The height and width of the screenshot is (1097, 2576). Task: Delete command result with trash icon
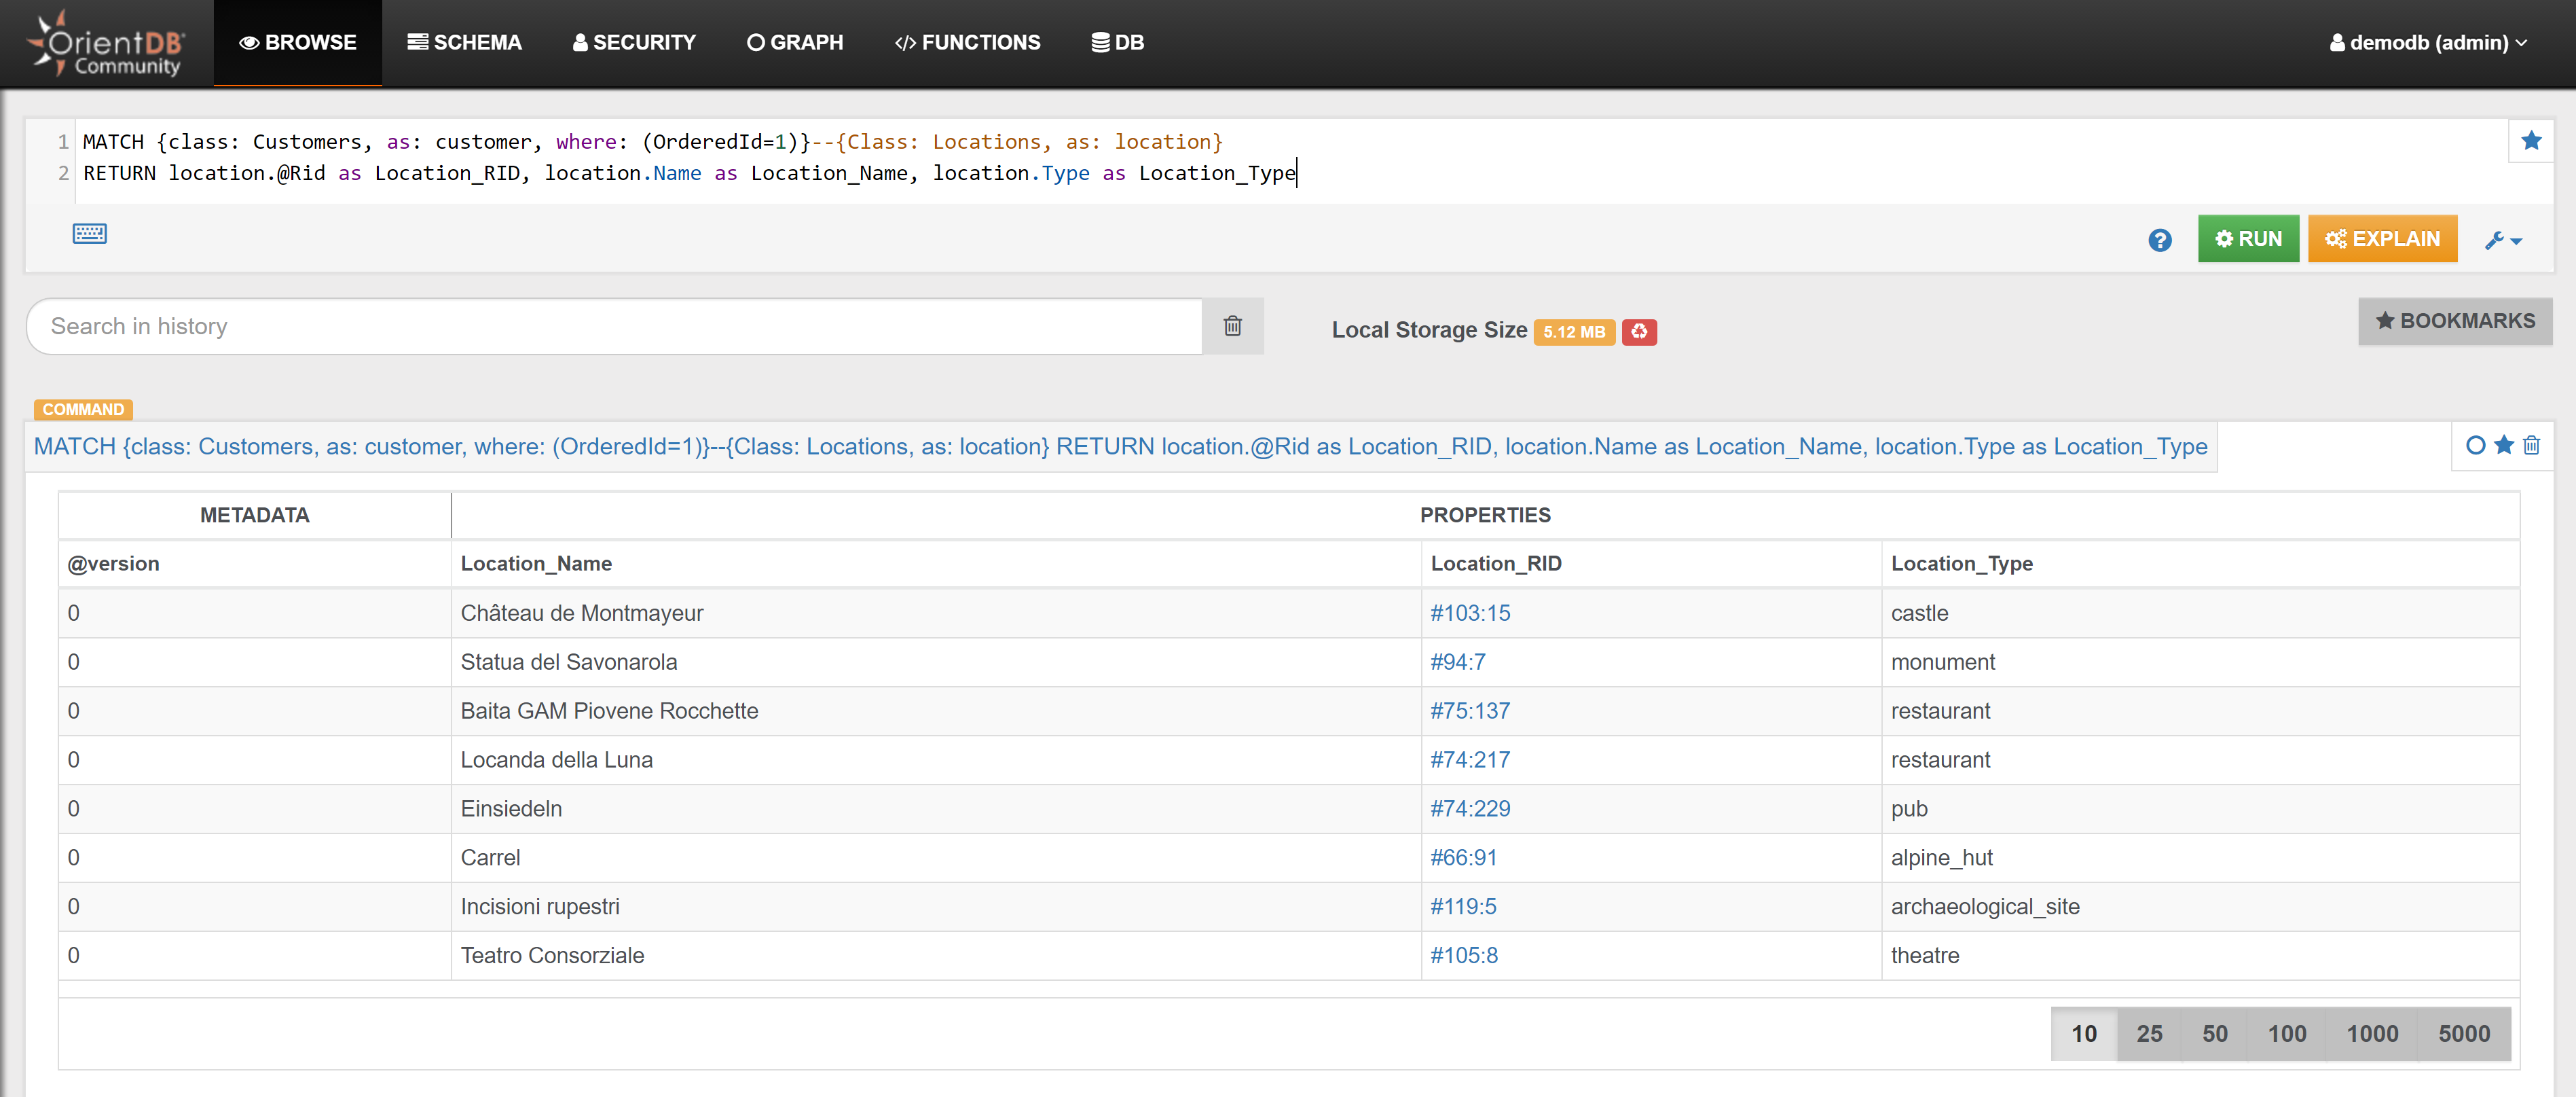pyautogui.click(x=2531, y=445)
